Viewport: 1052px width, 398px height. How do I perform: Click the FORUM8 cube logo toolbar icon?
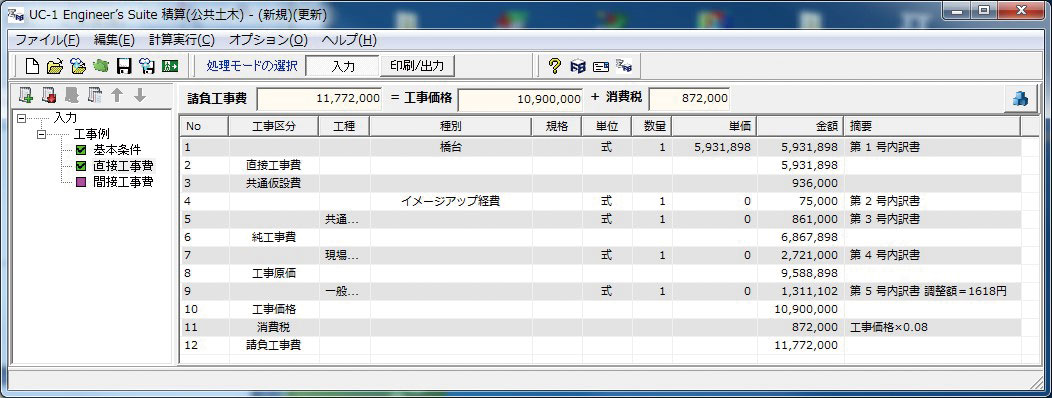[x=578, y=66]
